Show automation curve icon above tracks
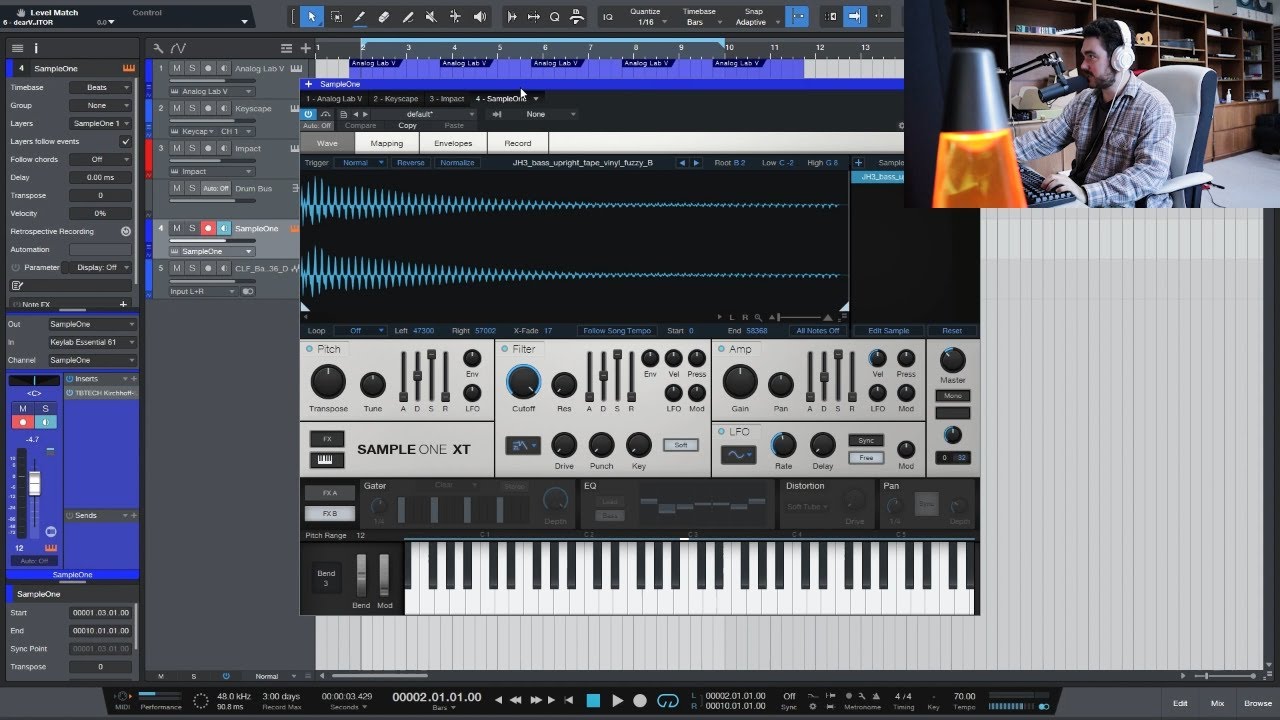The image size is (1280, 720). 178,47
